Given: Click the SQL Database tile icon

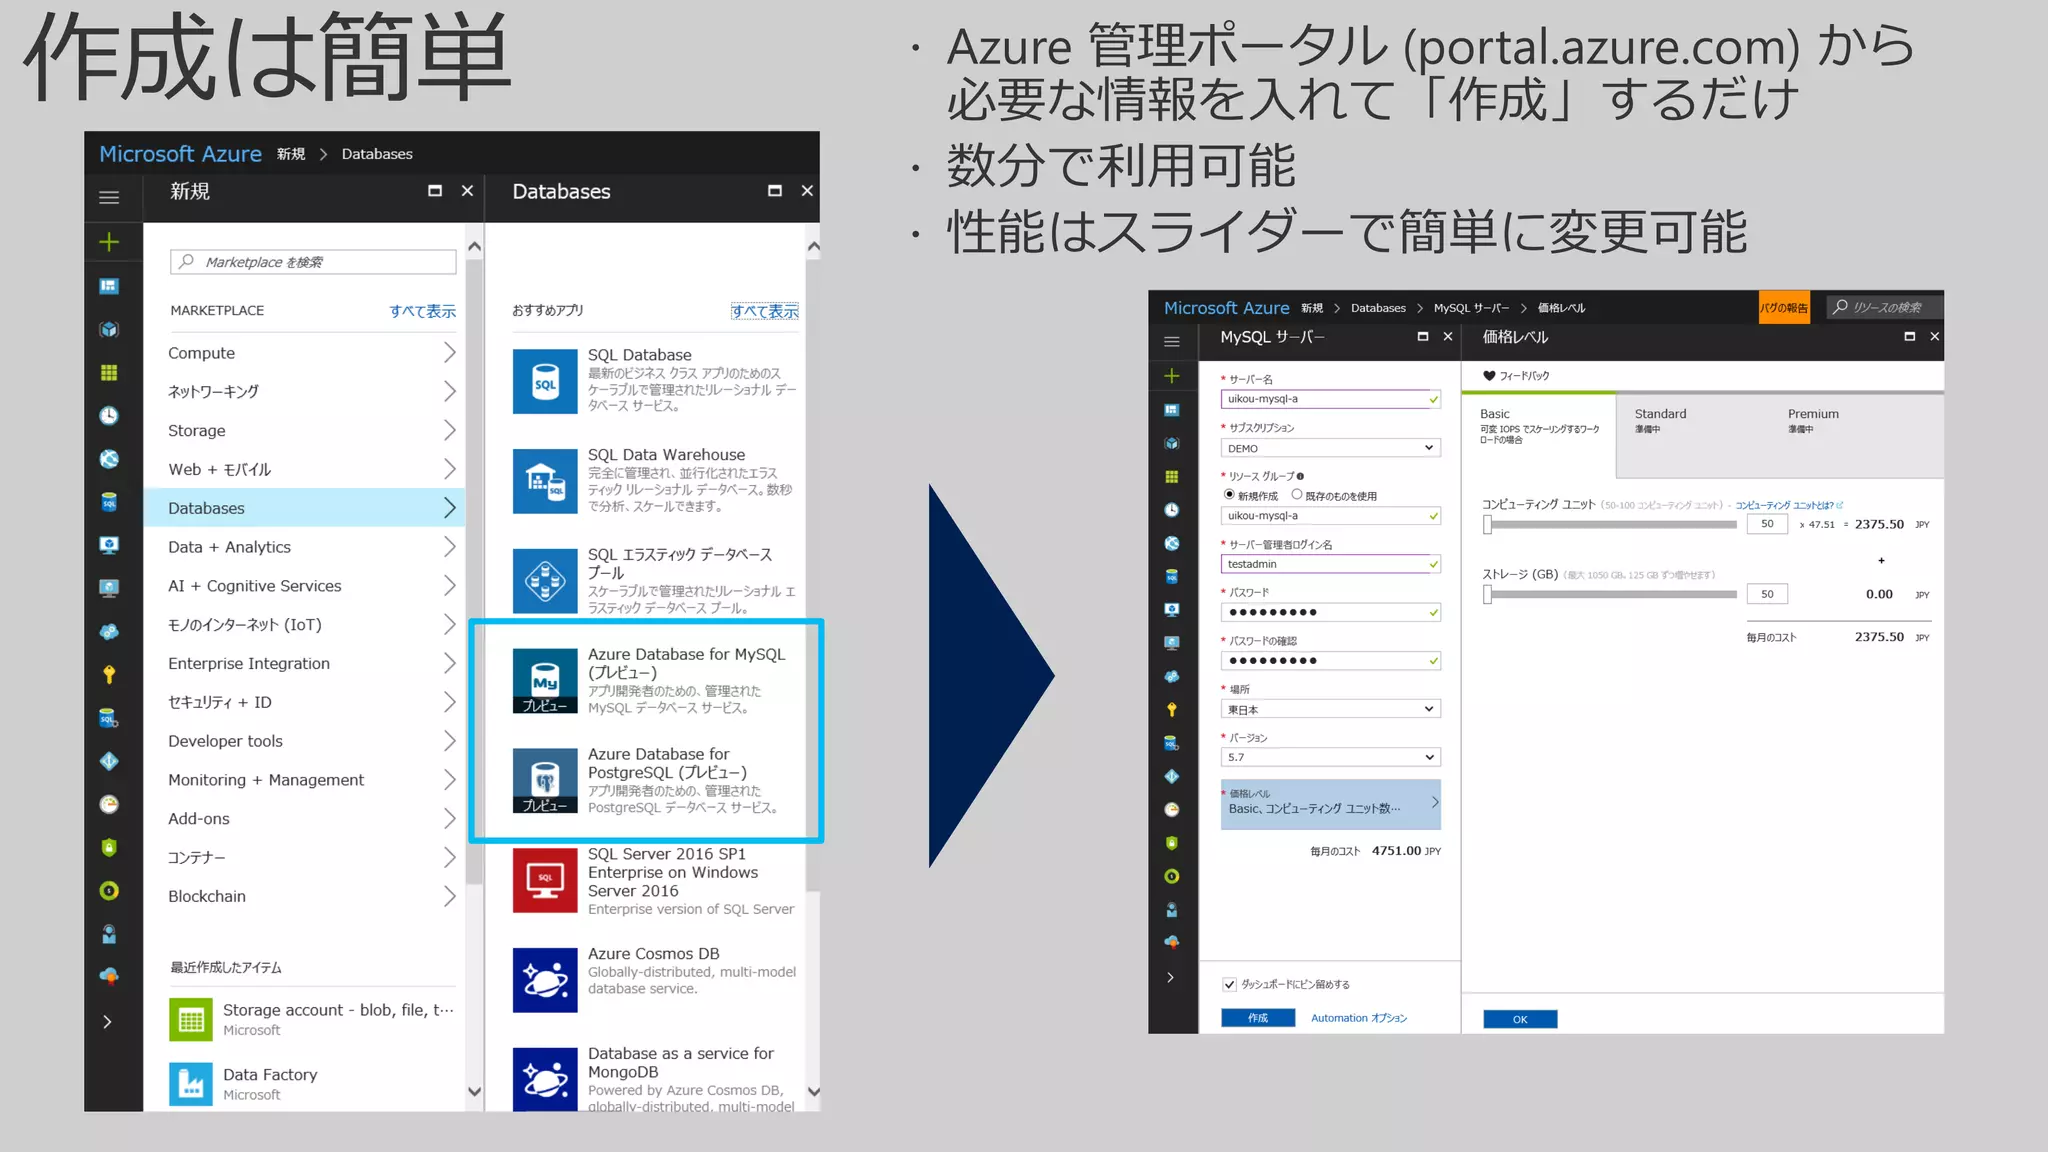Looking at the screenshot, I should tap(545, 381).
